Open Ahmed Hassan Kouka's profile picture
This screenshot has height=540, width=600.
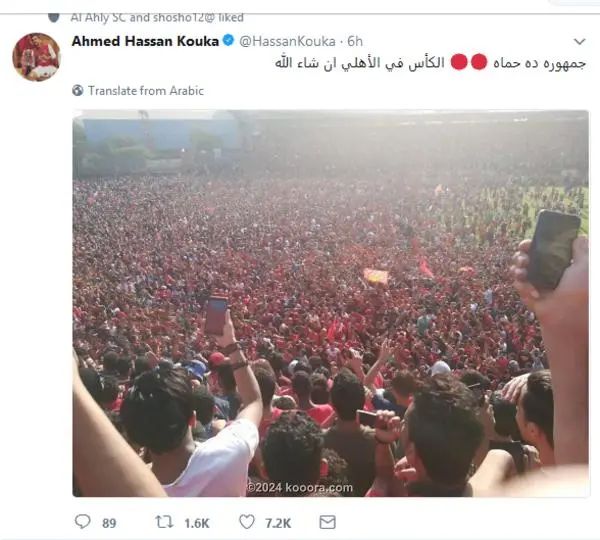(x=37, y=57)
